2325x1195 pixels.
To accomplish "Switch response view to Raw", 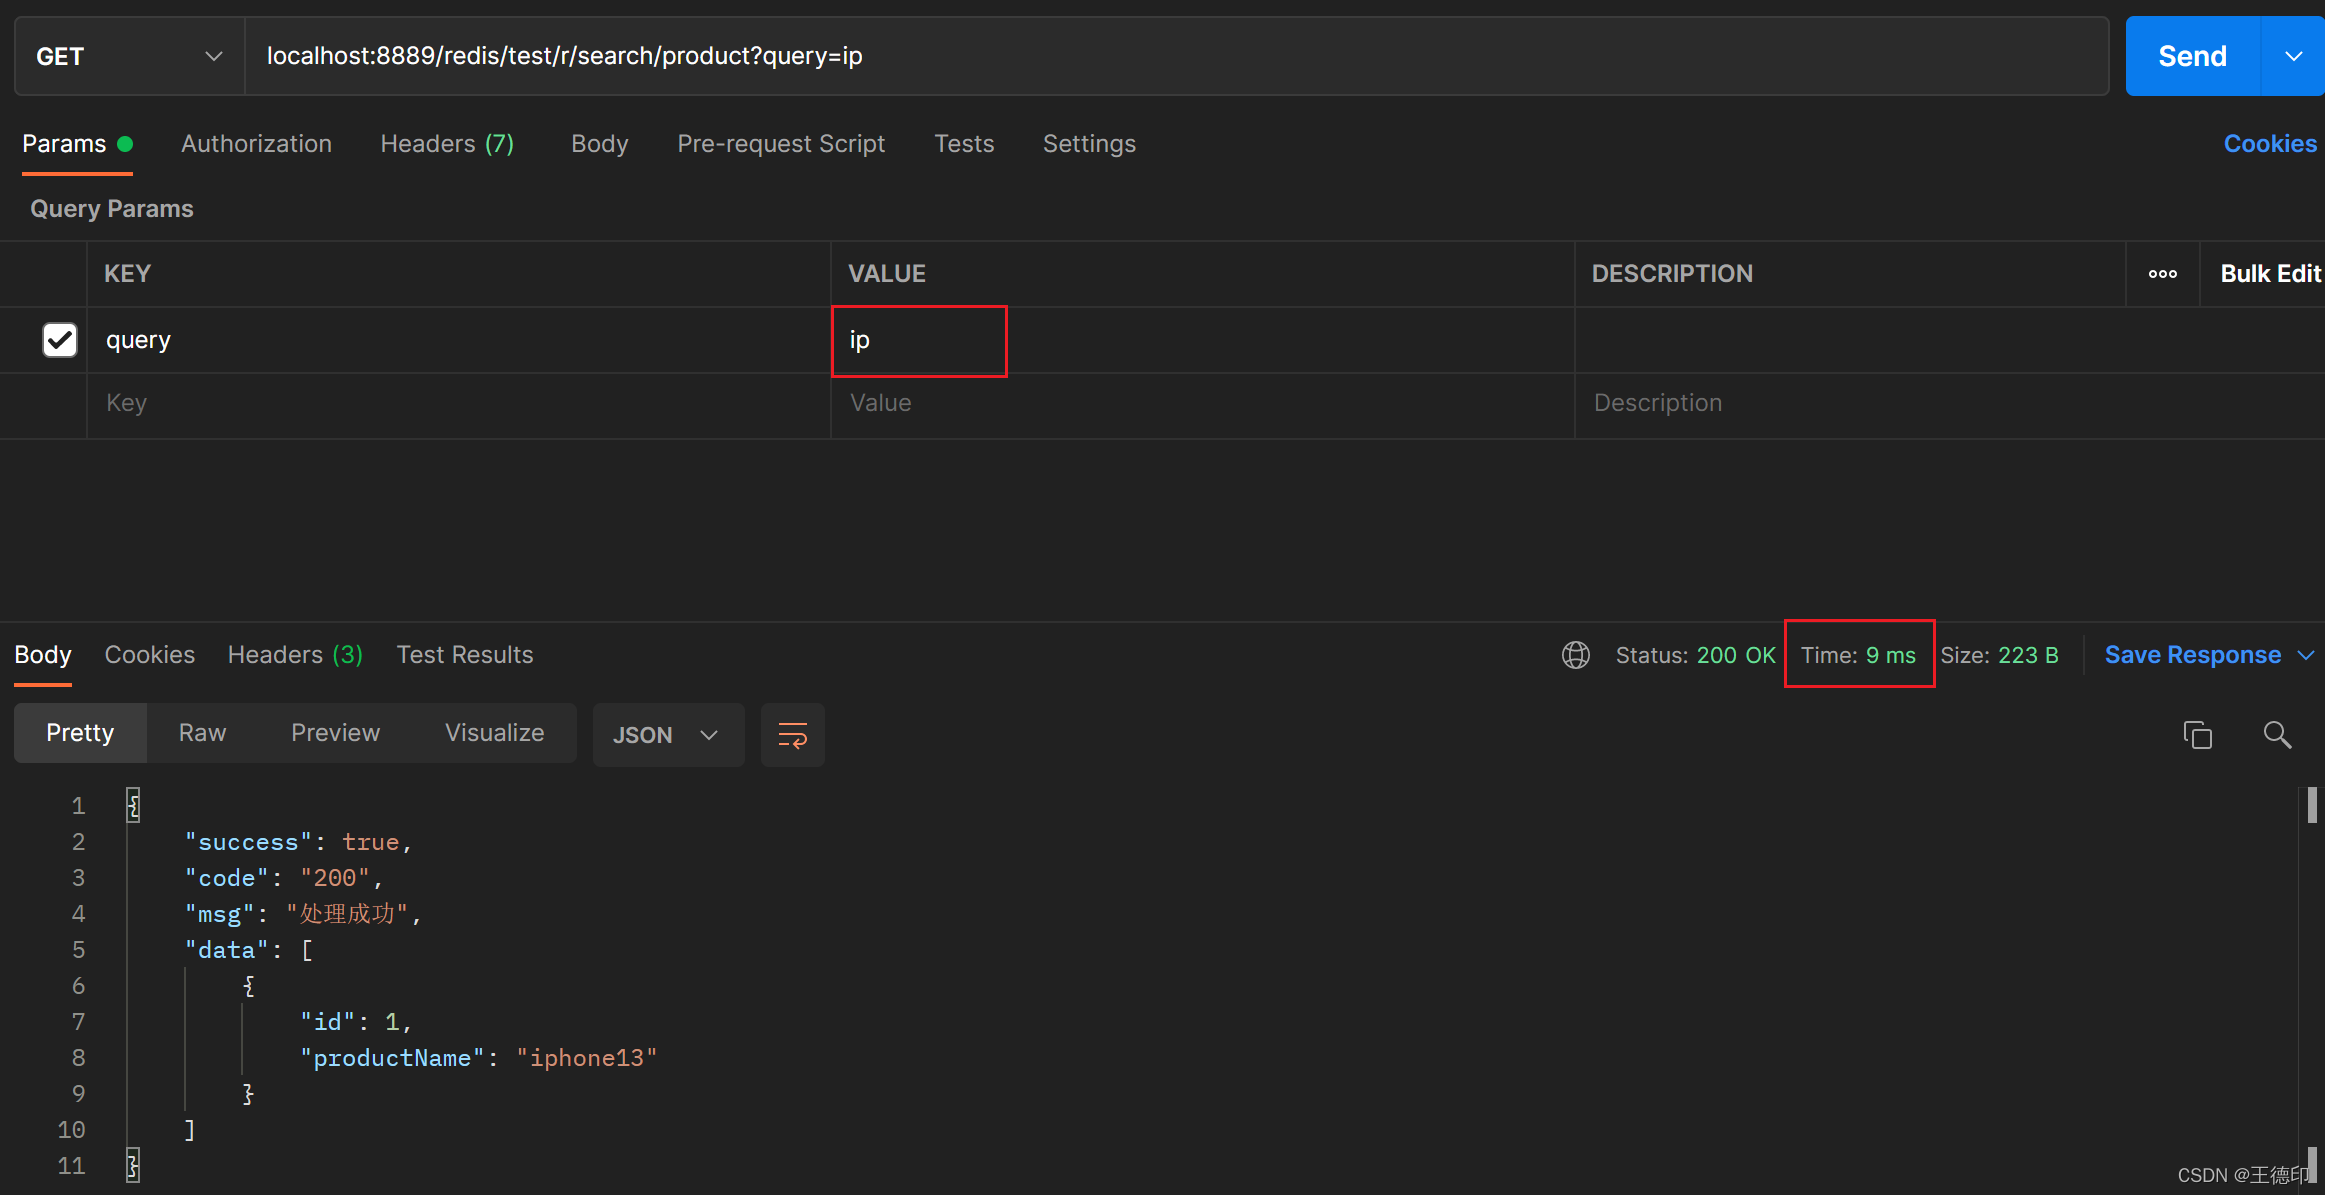I will pyautogui.click(x=202, y=733).
